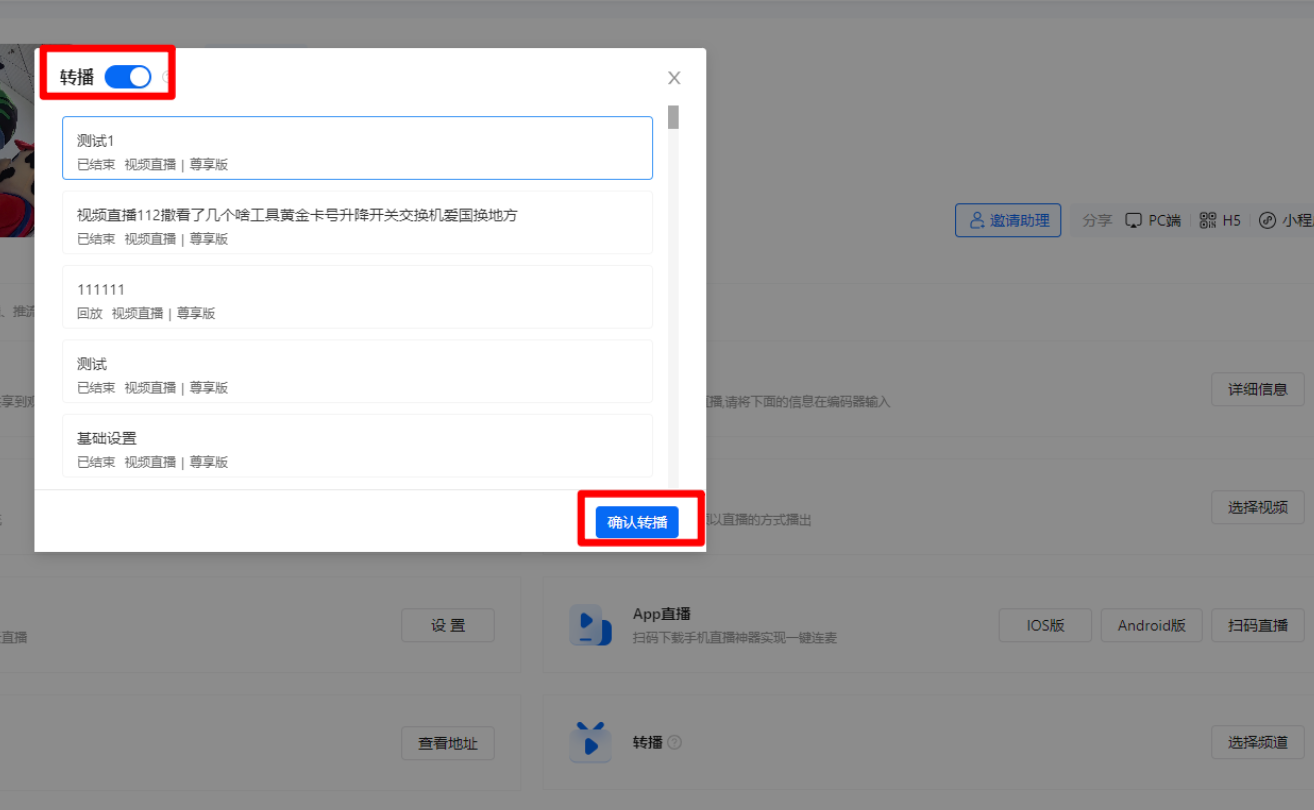
Task: Click the 转播 rebroadcast icon at bottom
Action: click(x=591, y=742)
